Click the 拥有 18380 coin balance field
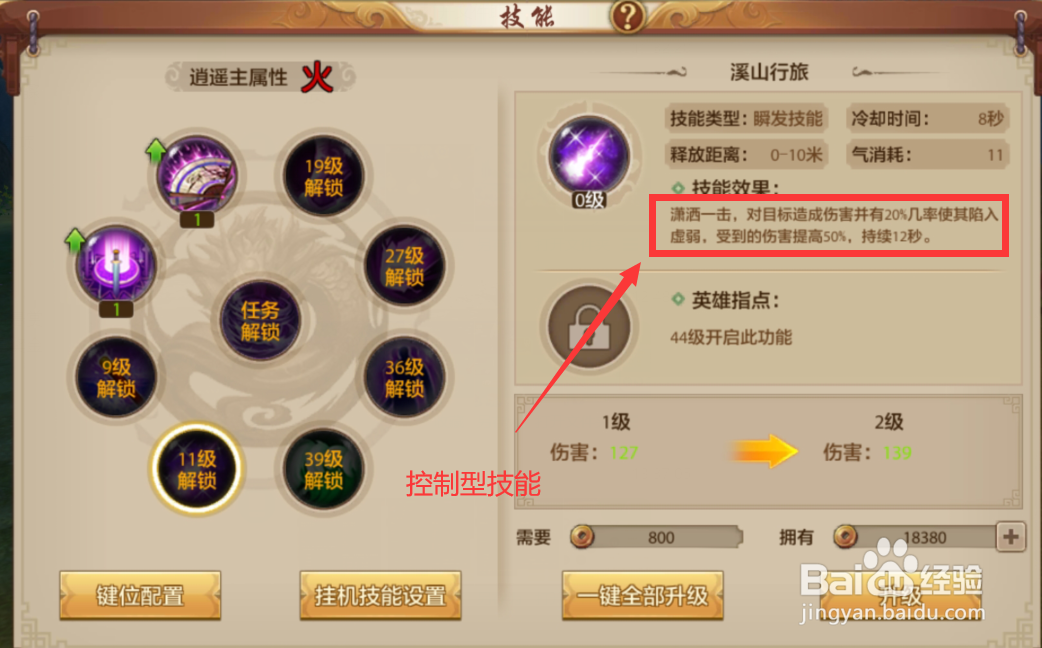The image size is (1042, 648). [x=916, y=536]
